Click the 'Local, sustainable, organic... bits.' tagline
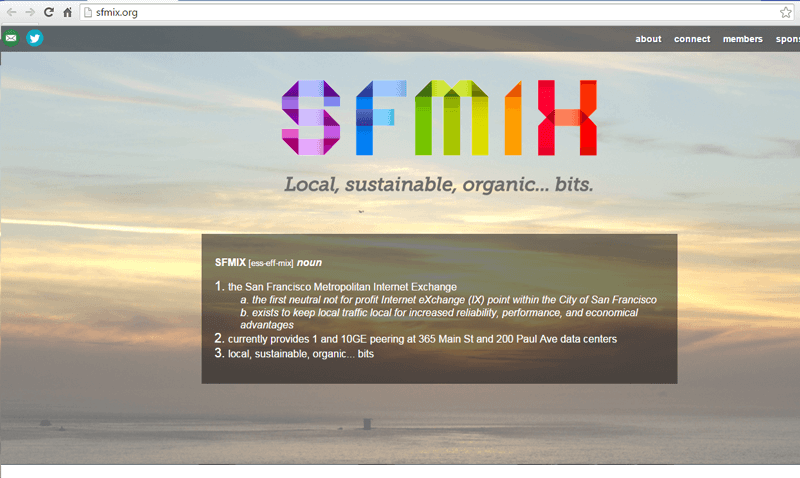 pos(439,184)
